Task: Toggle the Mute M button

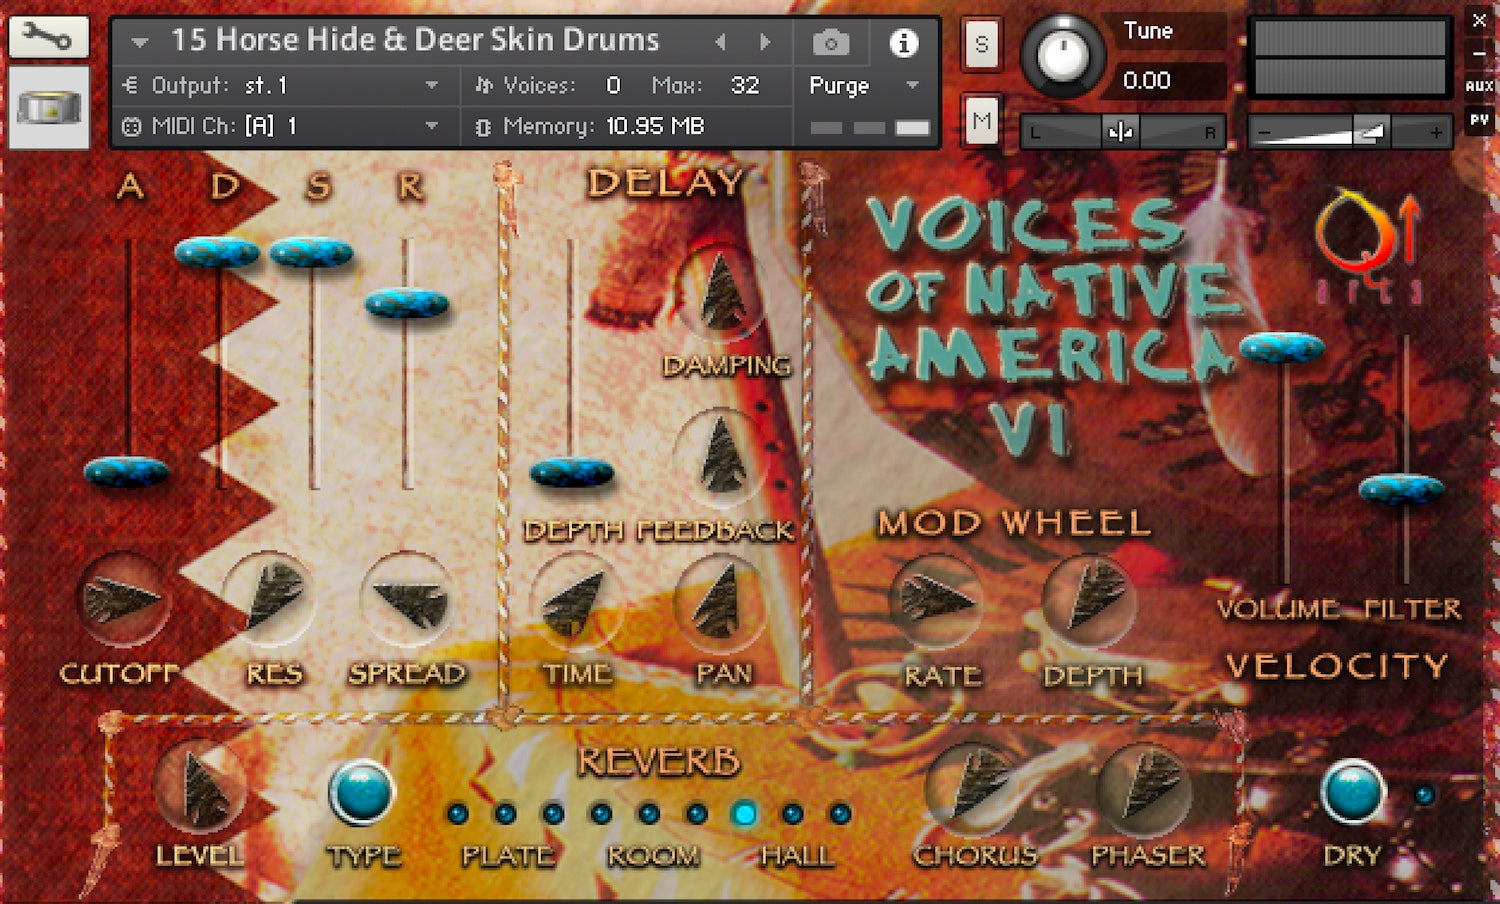Action: tap(981, 122)
